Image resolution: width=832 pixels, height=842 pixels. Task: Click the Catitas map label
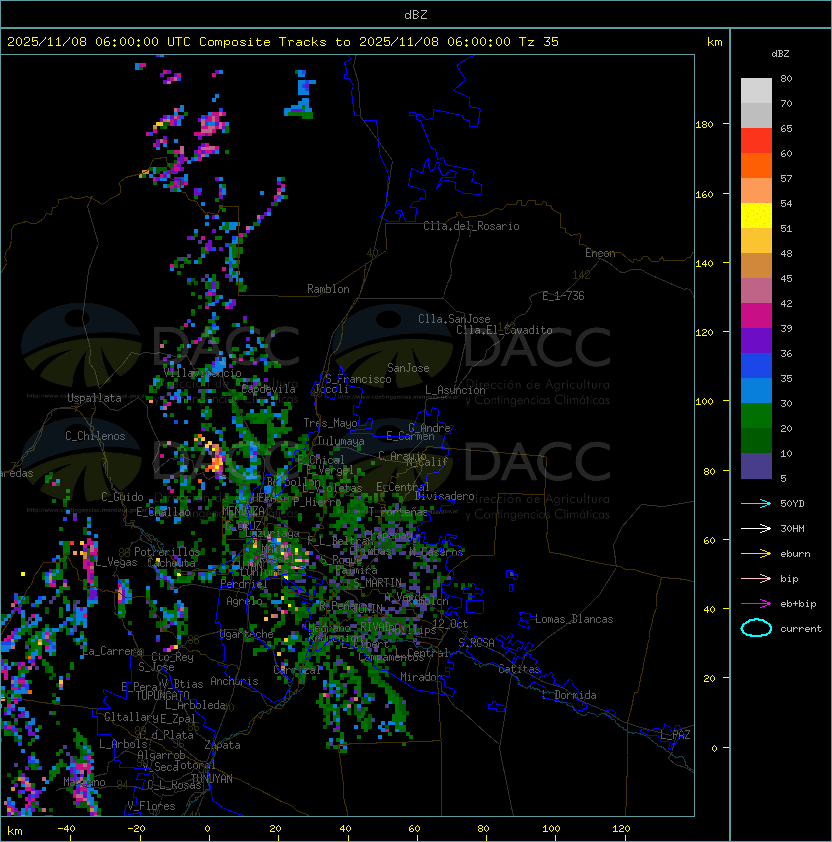519,669
